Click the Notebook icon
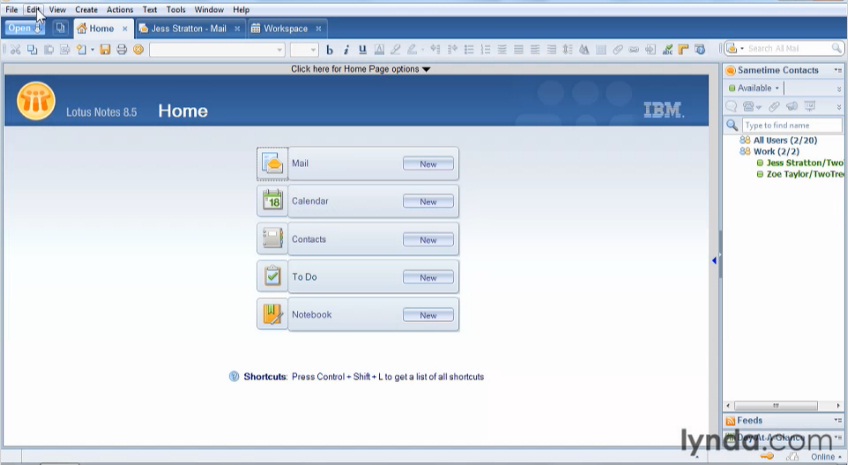The height and width of the screenshot is (465, 848). point(273,314)
